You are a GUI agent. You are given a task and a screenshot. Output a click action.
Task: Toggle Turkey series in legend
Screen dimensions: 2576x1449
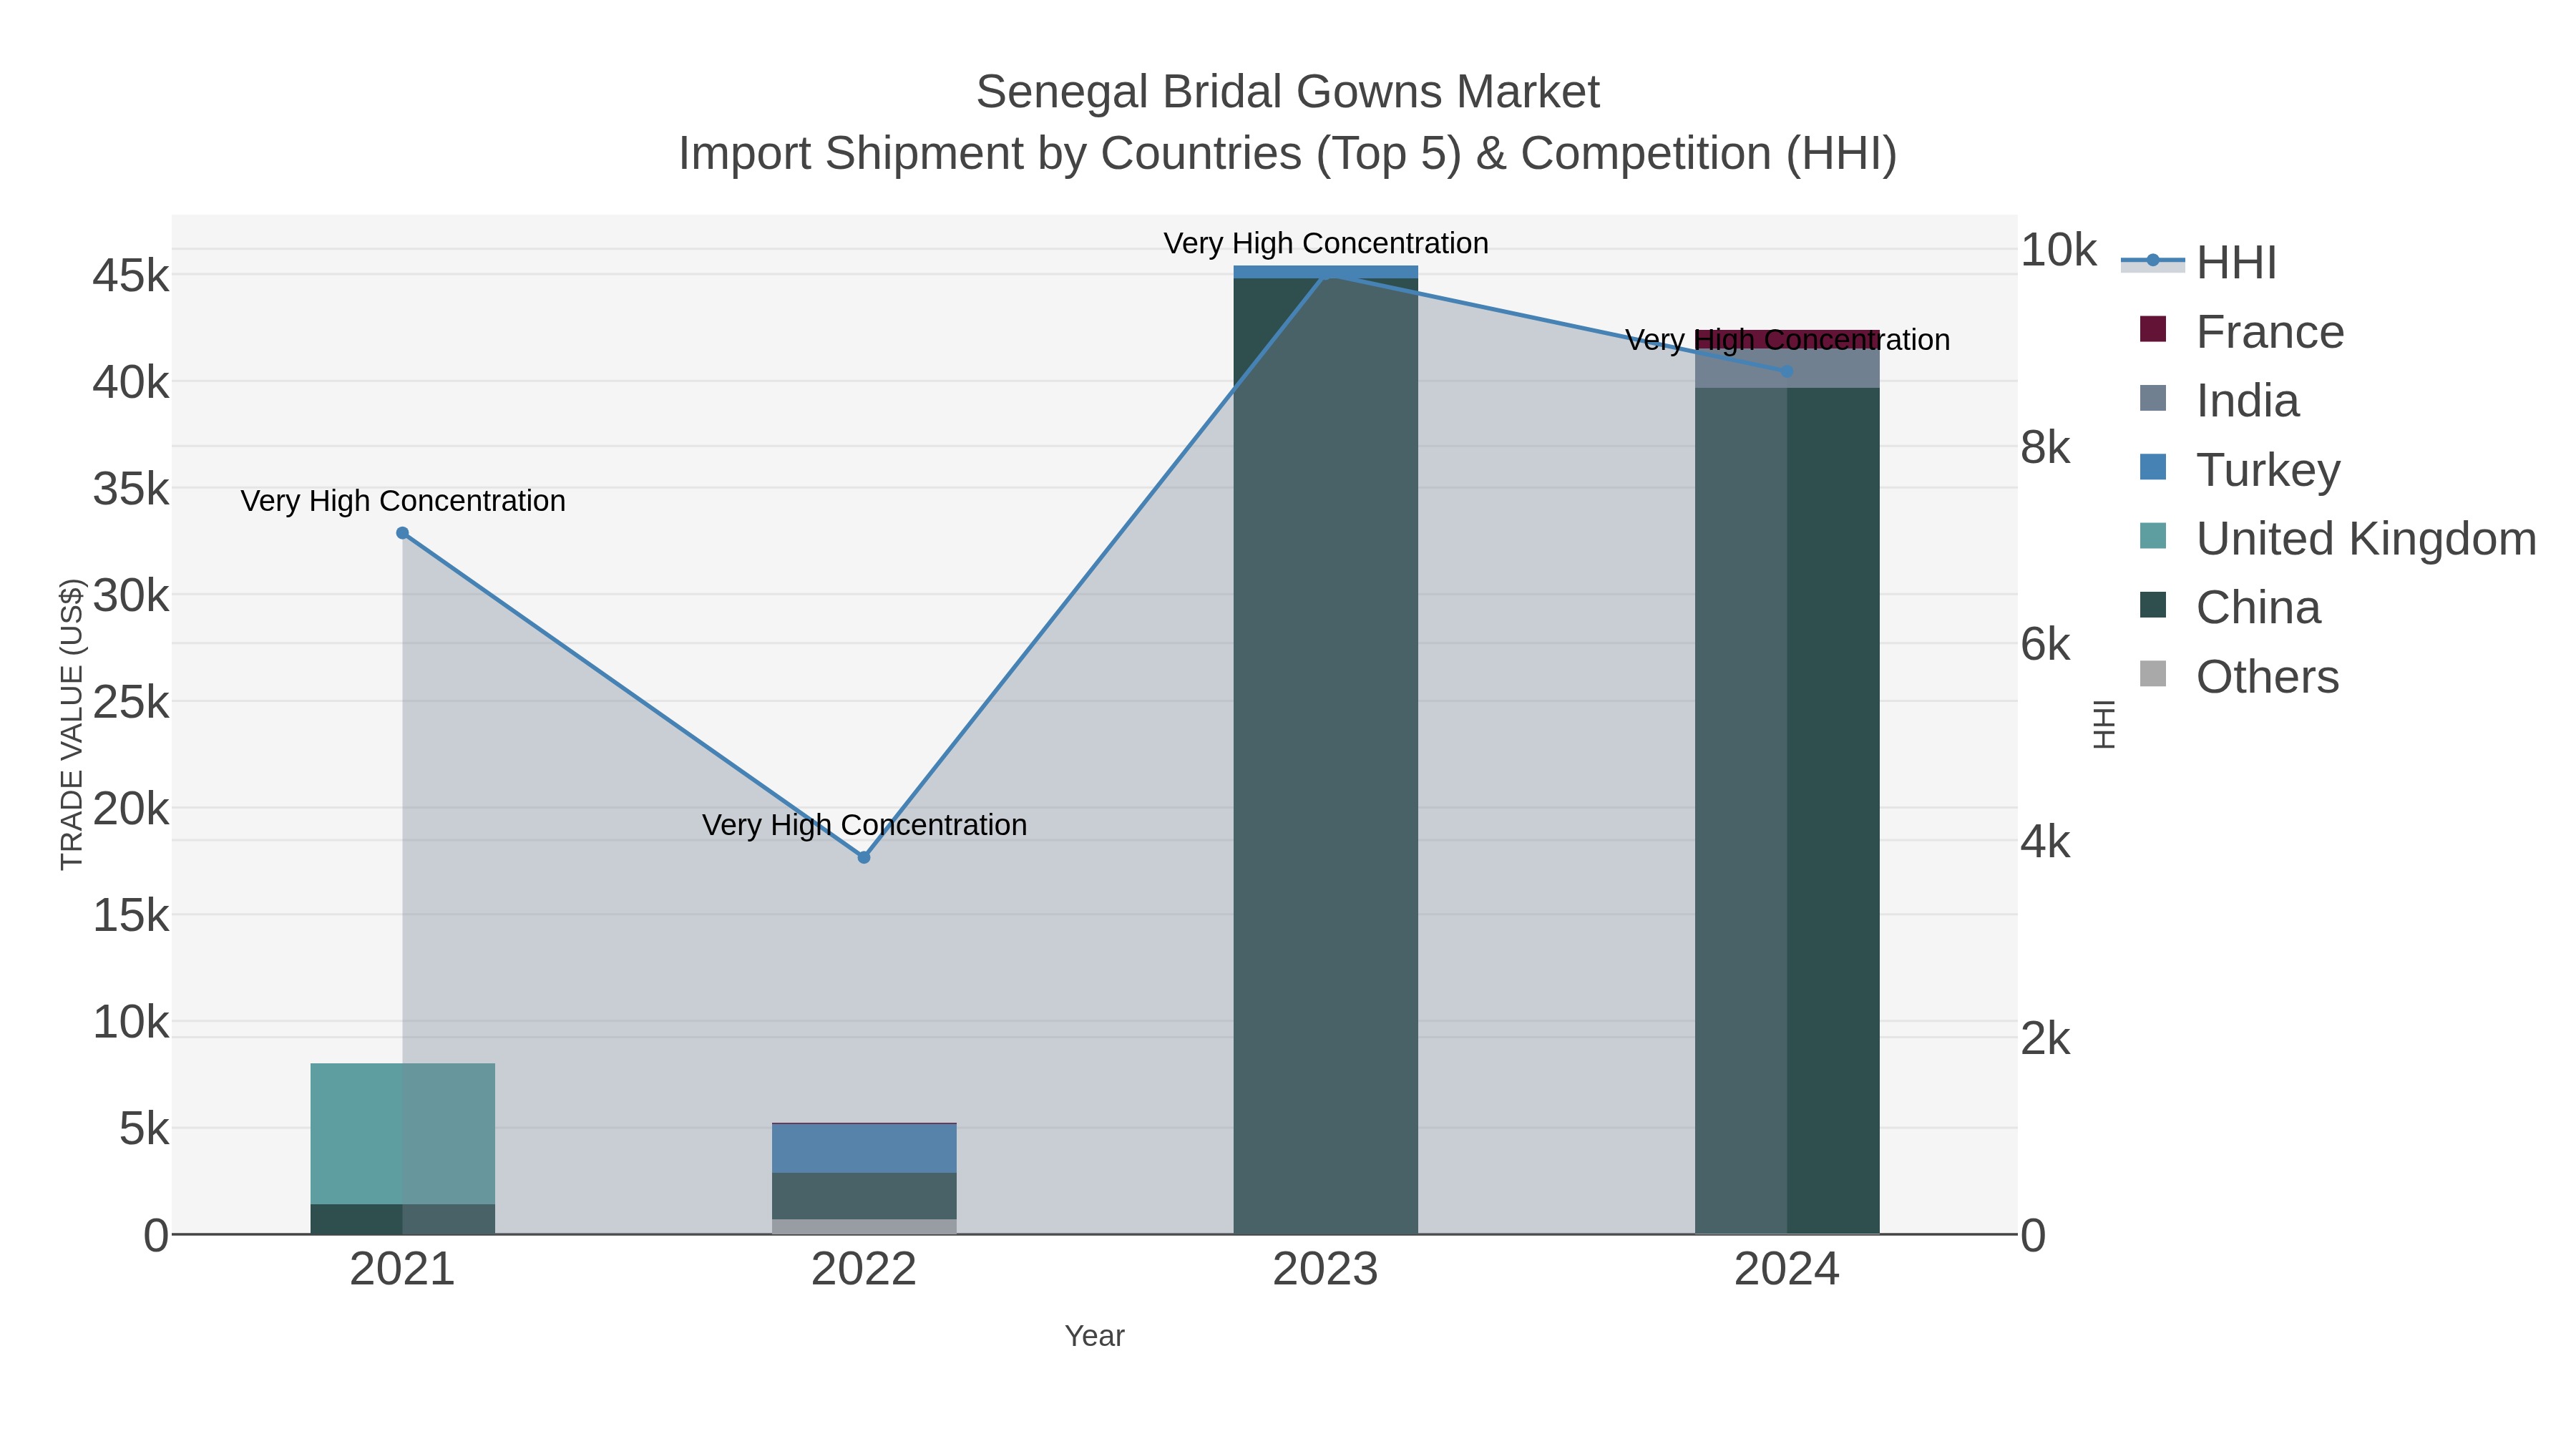(2240, 469)
